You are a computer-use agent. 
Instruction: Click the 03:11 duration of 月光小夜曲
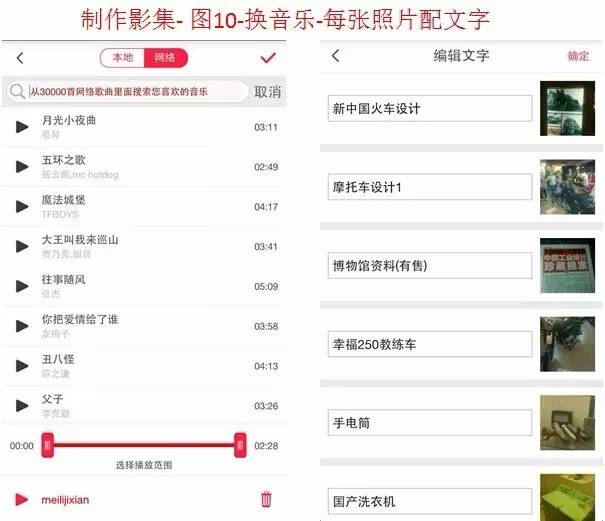(x=266, y=127)
